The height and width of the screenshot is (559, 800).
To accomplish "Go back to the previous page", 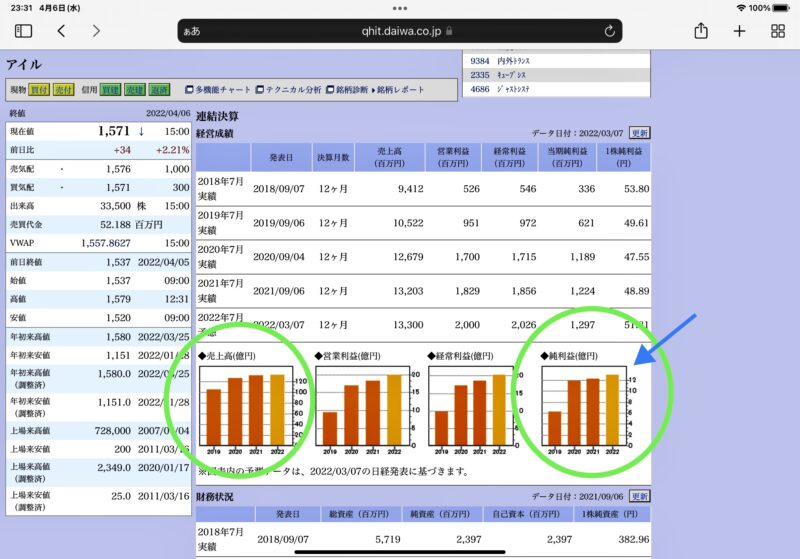I will pos(61,31).
